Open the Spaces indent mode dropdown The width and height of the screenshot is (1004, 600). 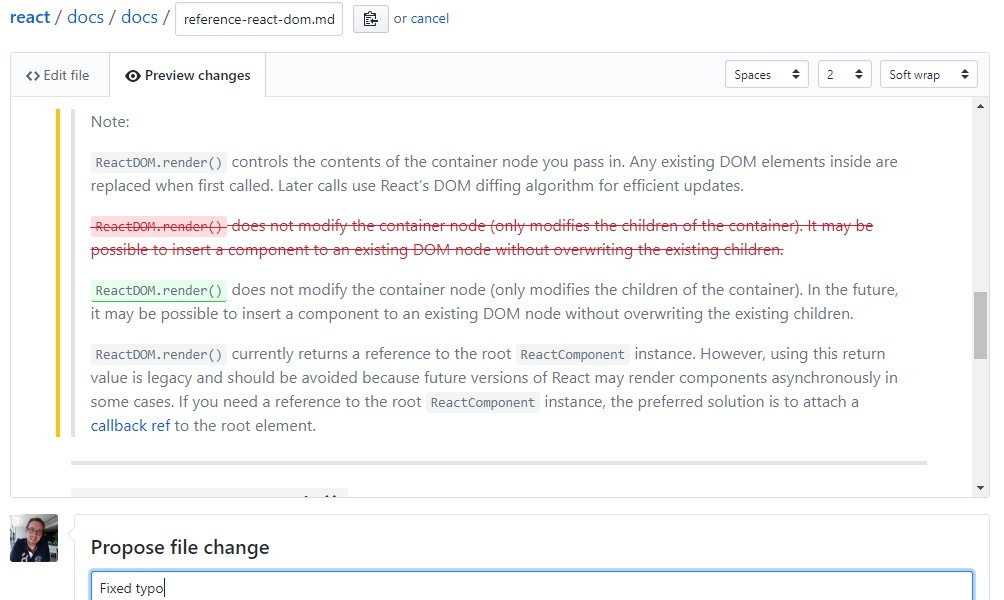point(766,74)
